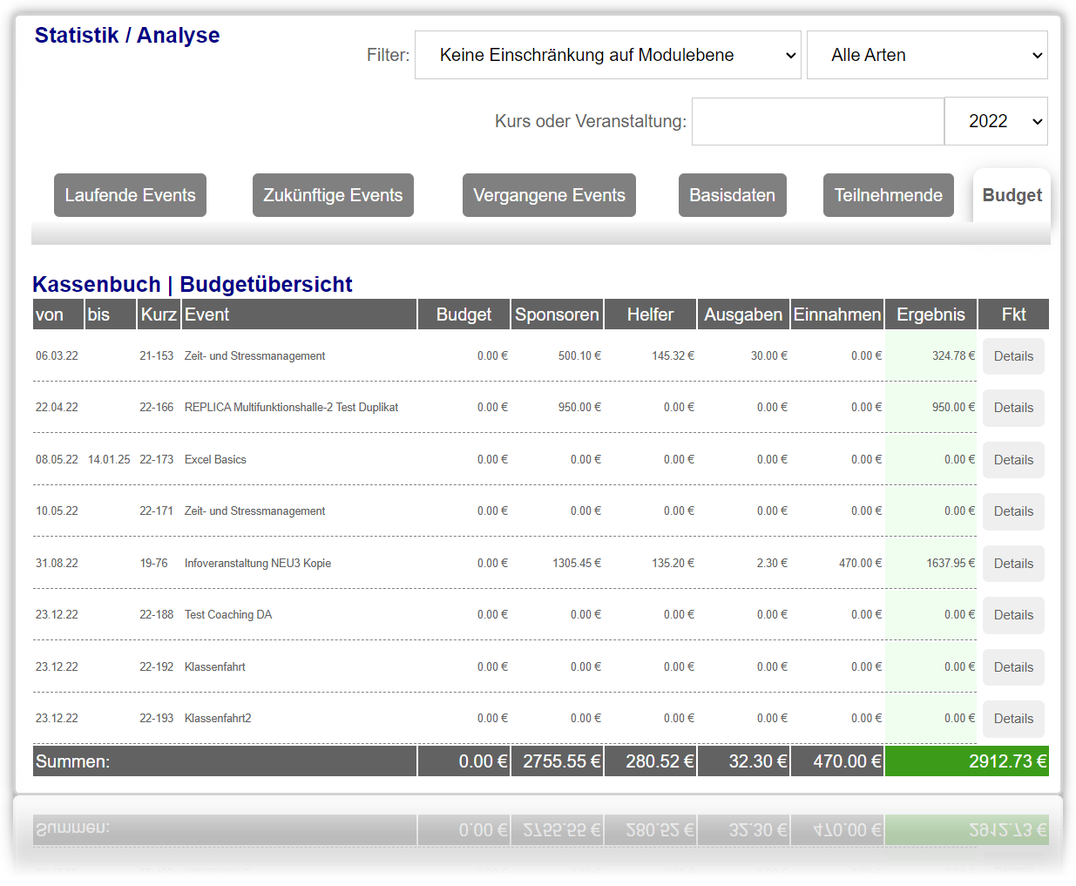Open the module level filter dropdown
This screenshot has width=1076, height=886.
pos(607,55)
